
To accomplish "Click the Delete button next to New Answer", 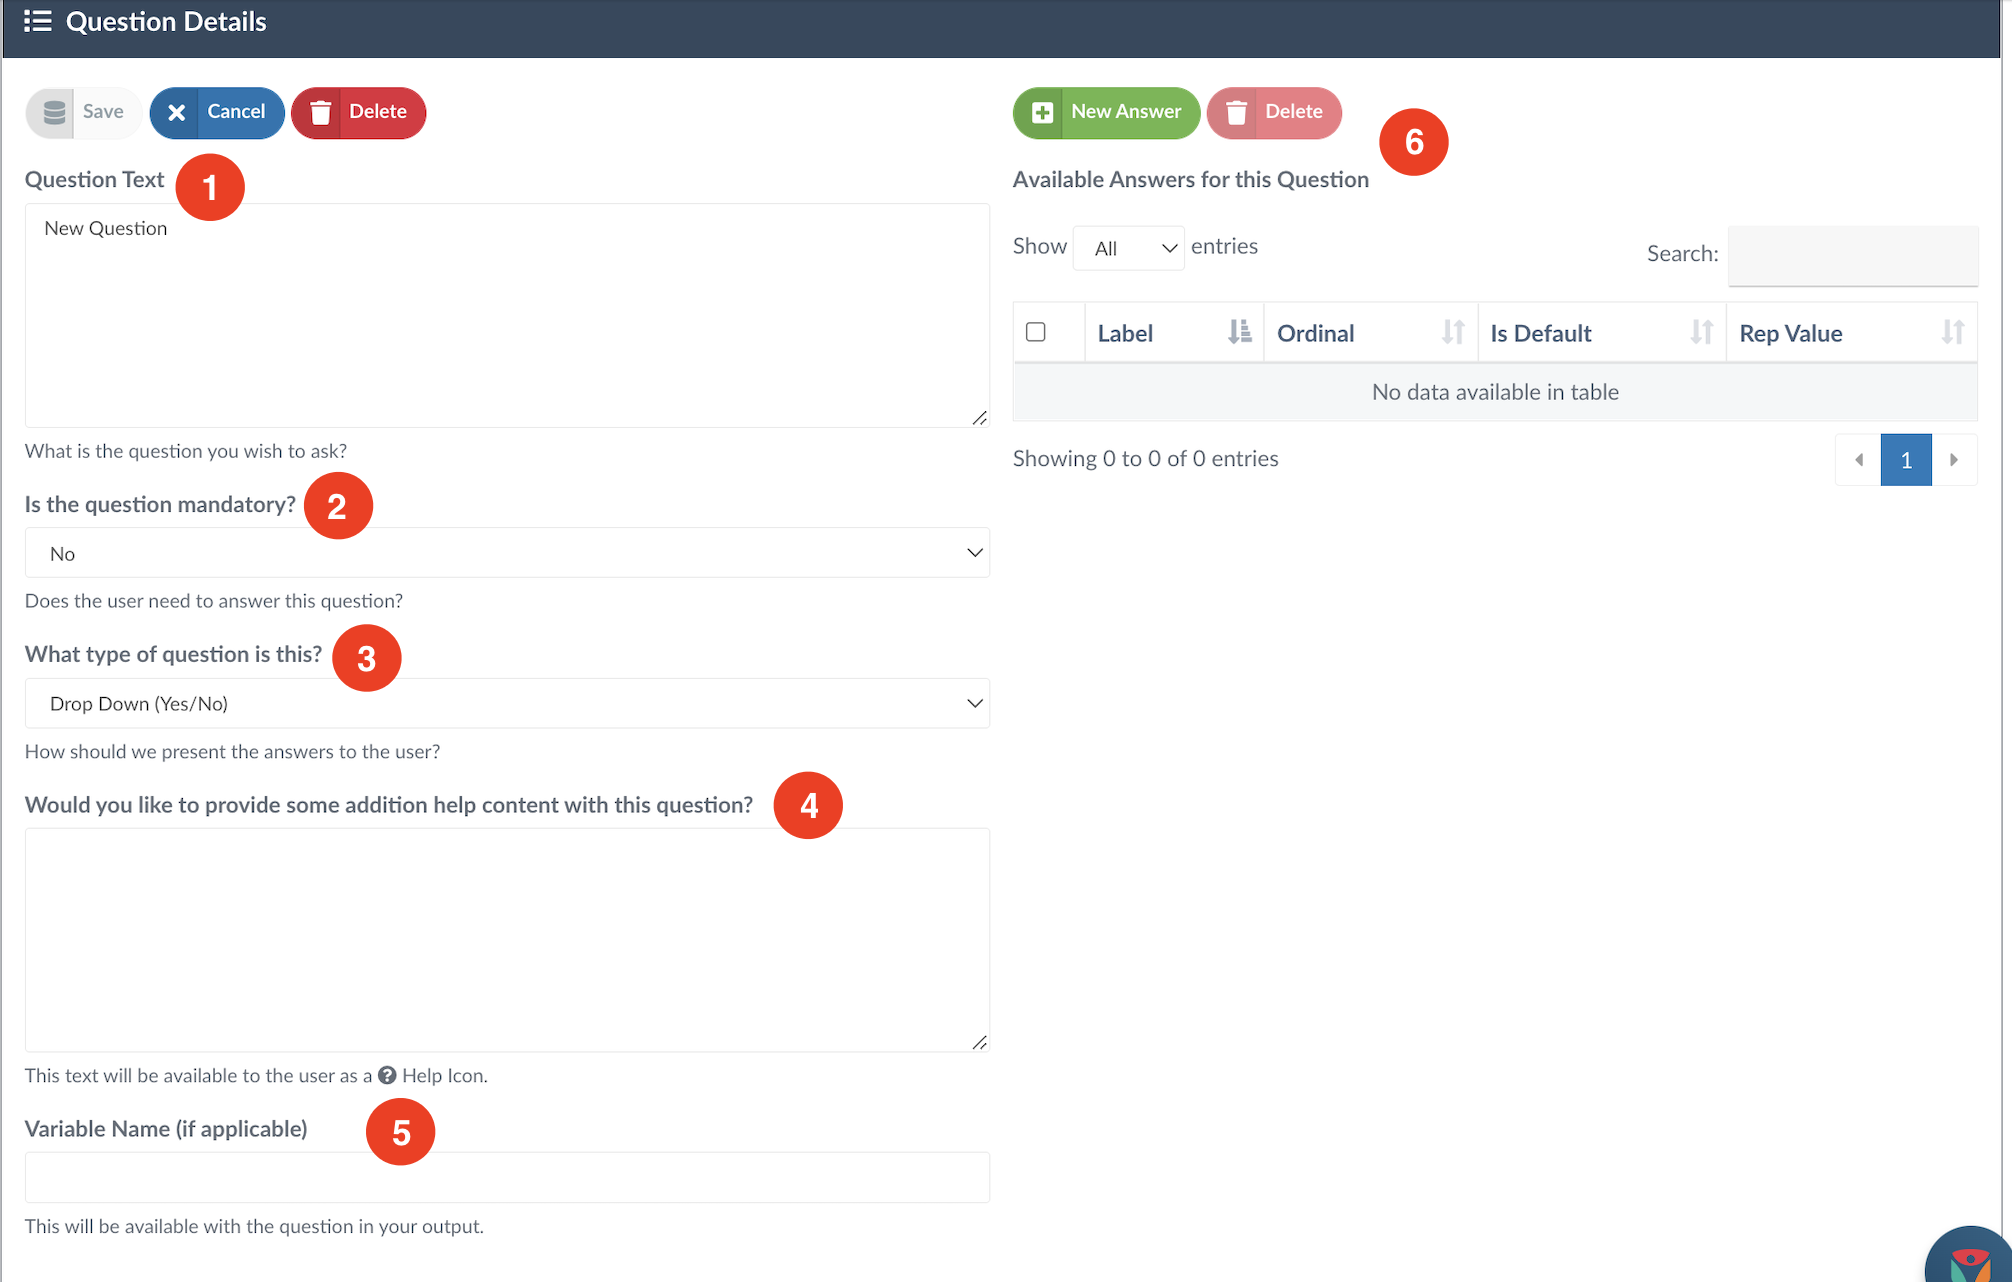I will [1273, 112].
